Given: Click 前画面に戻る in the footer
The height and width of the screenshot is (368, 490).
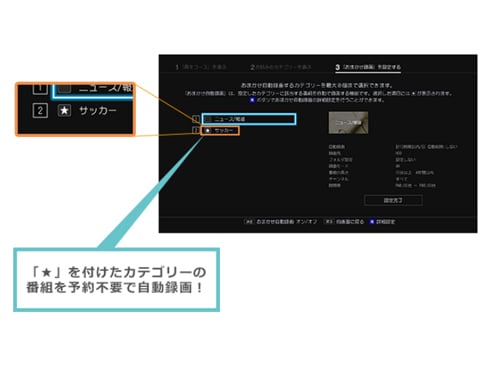Looking at the screenshot, I should (350, 222).
